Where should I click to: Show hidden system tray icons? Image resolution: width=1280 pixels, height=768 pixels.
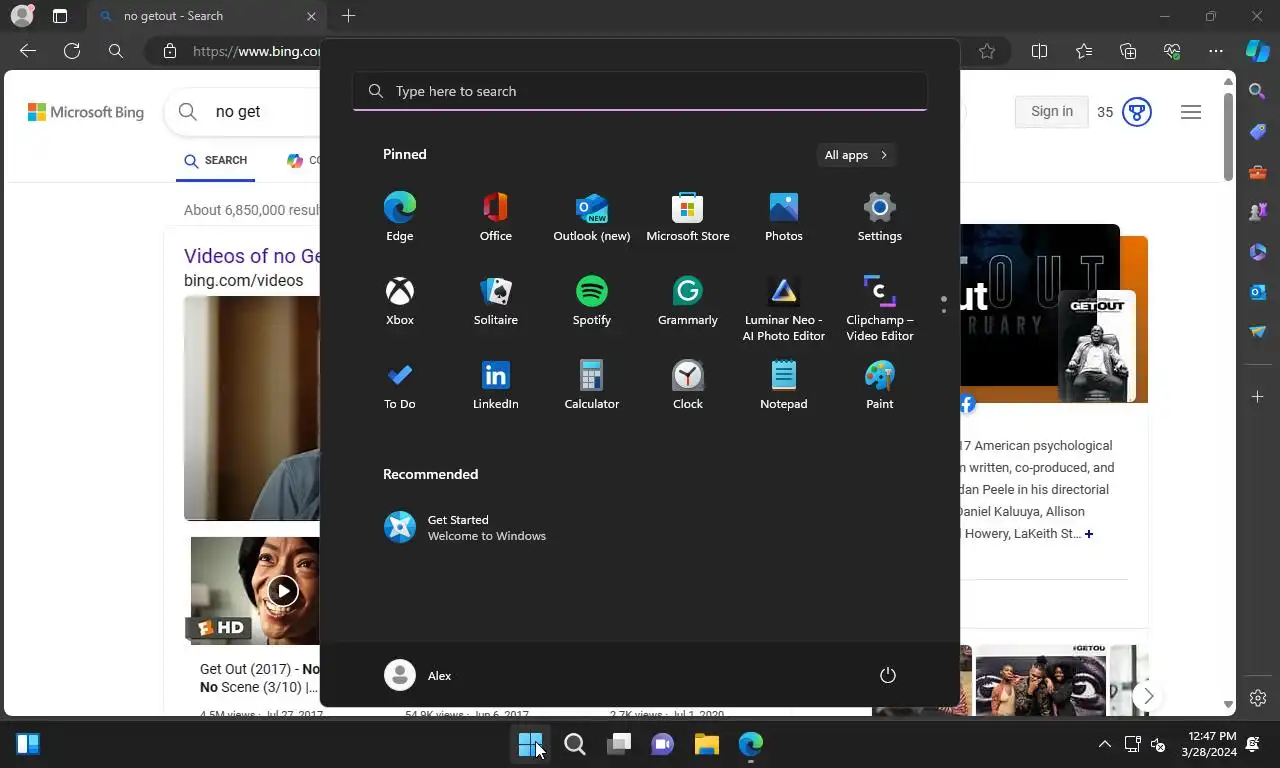(x=1104, y=744)
